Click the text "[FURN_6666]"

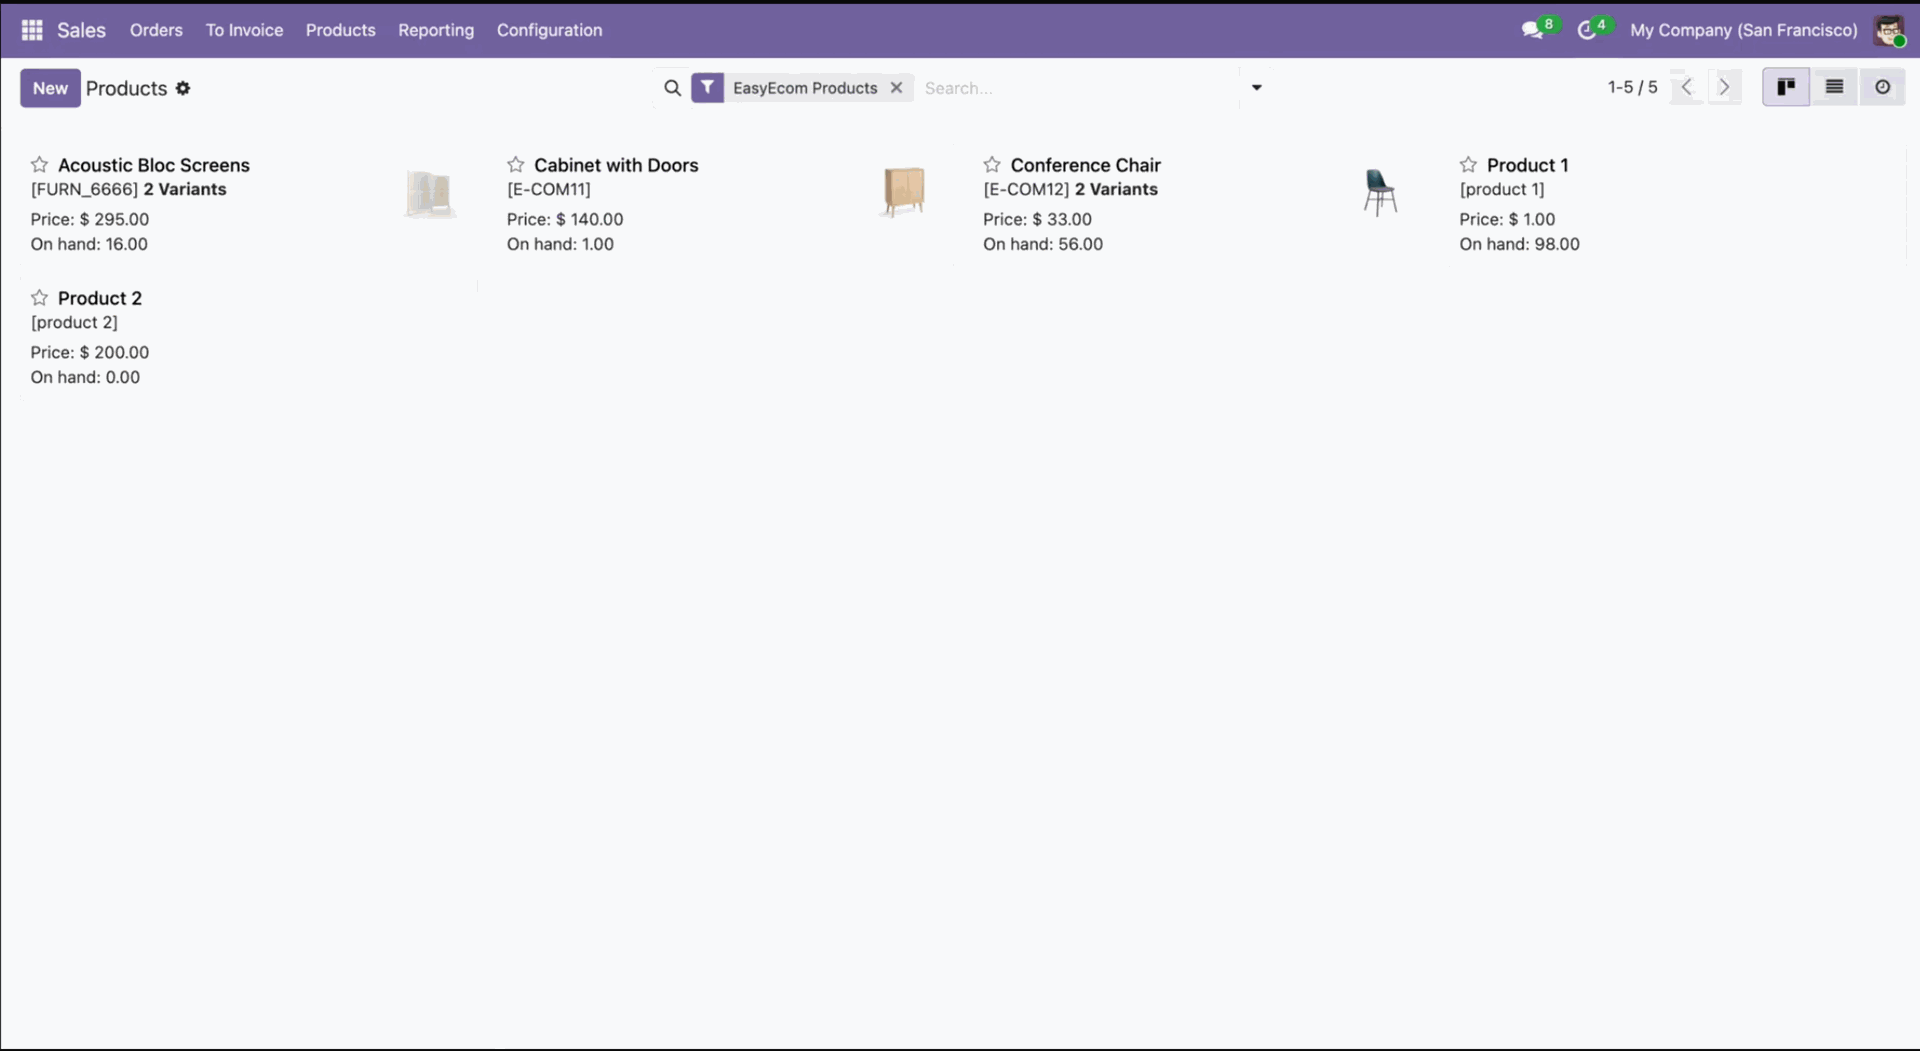84,189
